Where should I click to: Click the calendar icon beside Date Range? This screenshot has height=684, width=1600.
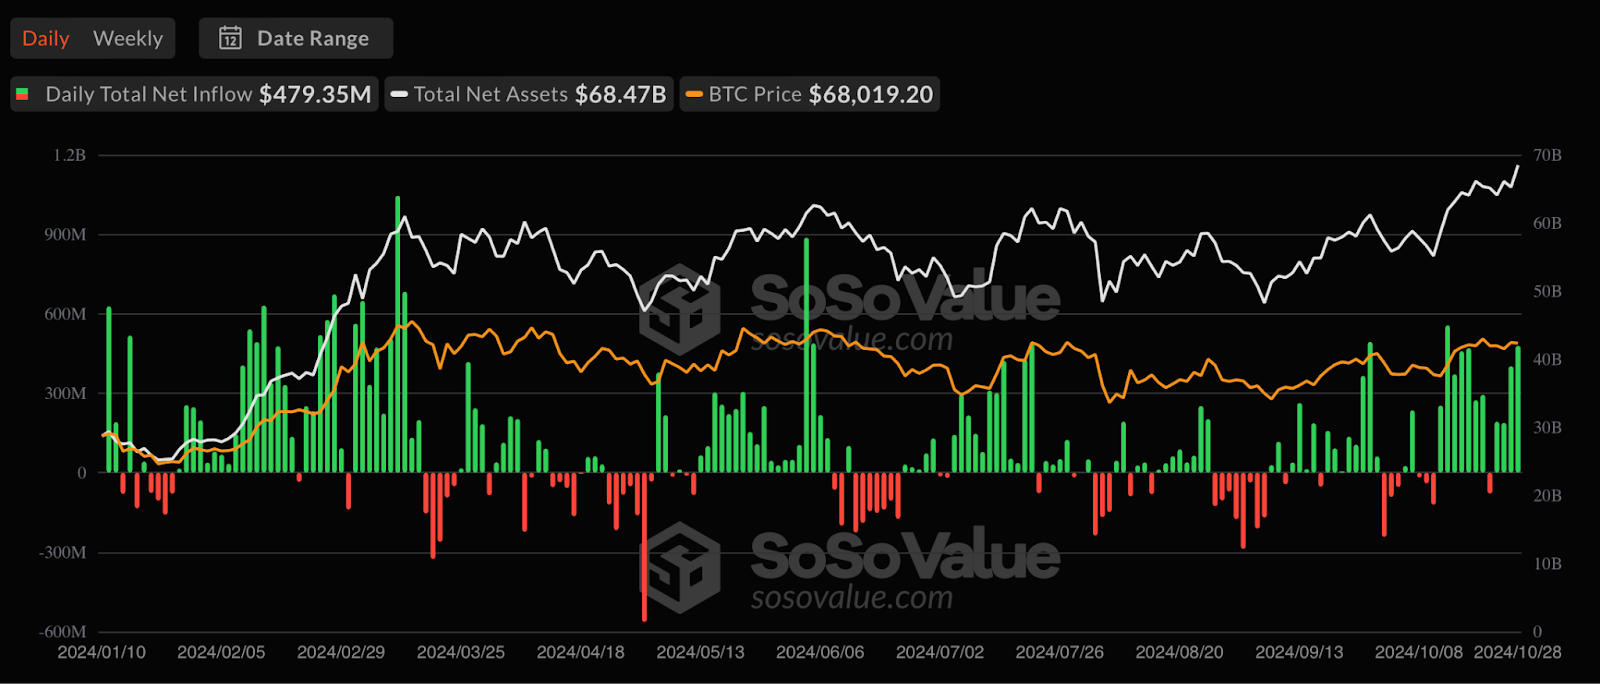(230, 38)
